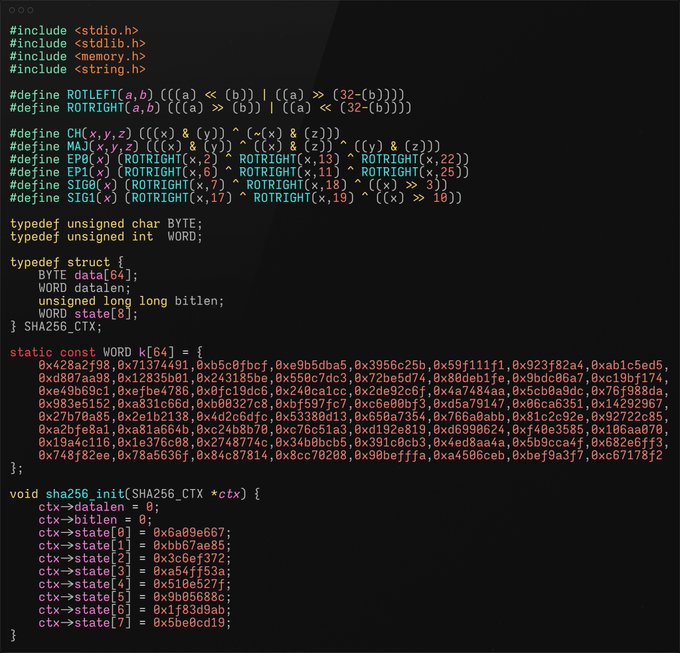Click the constant 0xab1c5ed5
This screenshot has width=680, height=653.
pos(627,366)
